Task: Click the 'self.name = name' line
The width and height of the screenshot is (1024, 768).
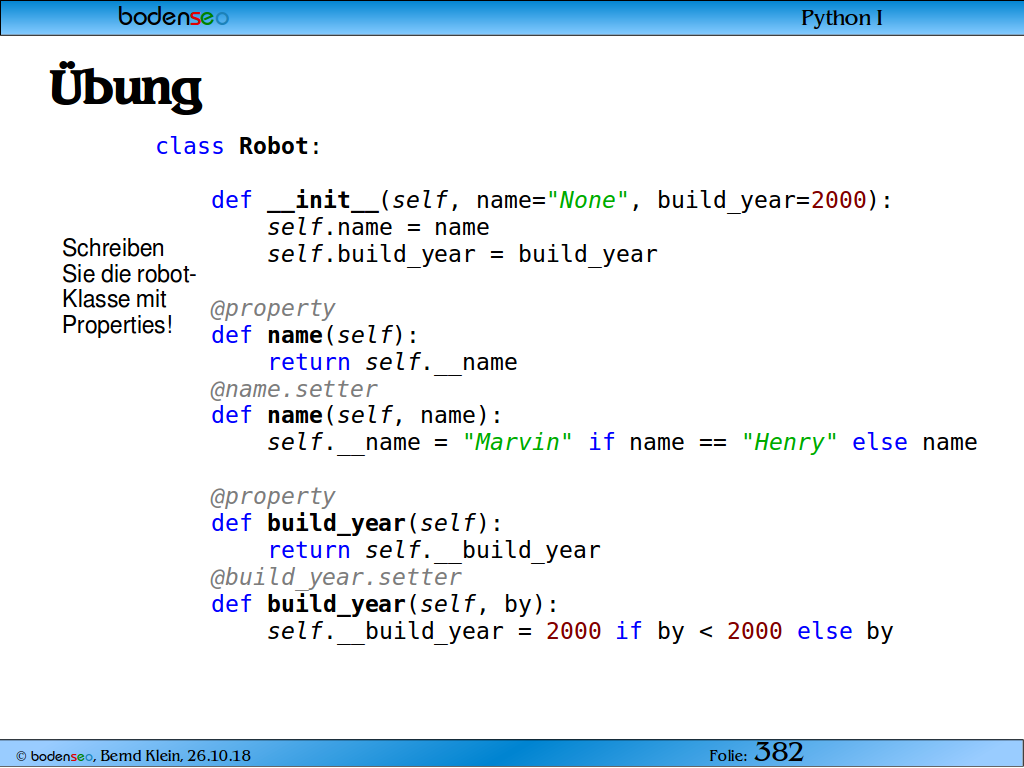Action: point(378,227)
